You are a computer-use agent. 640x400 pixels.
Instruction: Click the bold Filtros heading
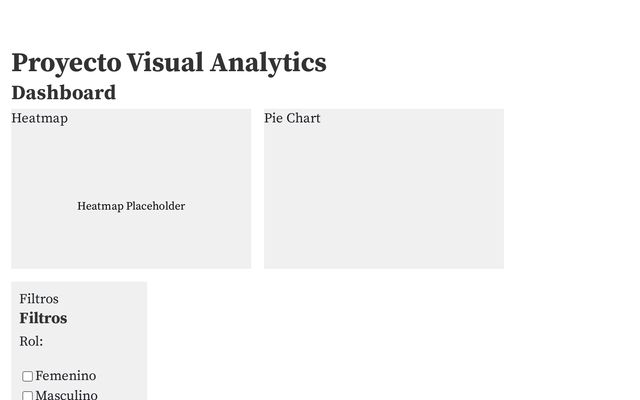[43, 318]
